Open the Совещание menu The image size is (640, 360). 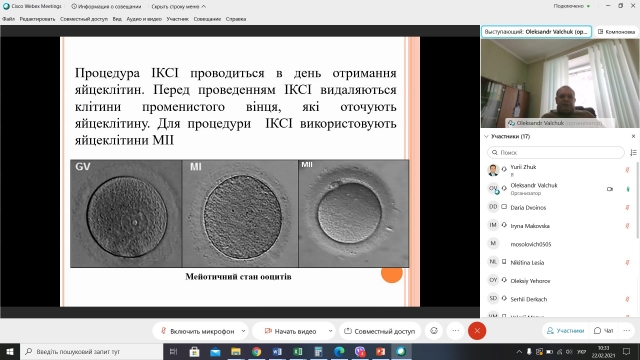point(207,19)
